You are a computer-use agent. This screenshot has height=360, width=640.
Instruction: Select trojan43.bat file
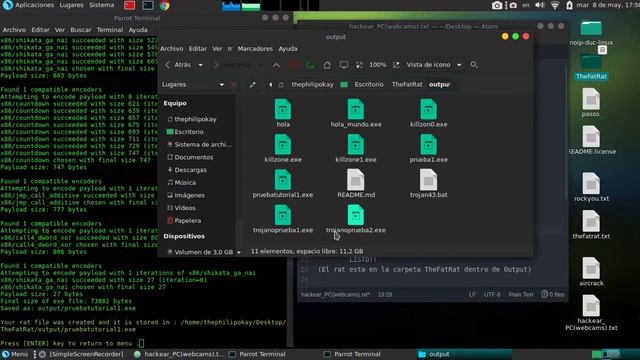coord(429,184)
